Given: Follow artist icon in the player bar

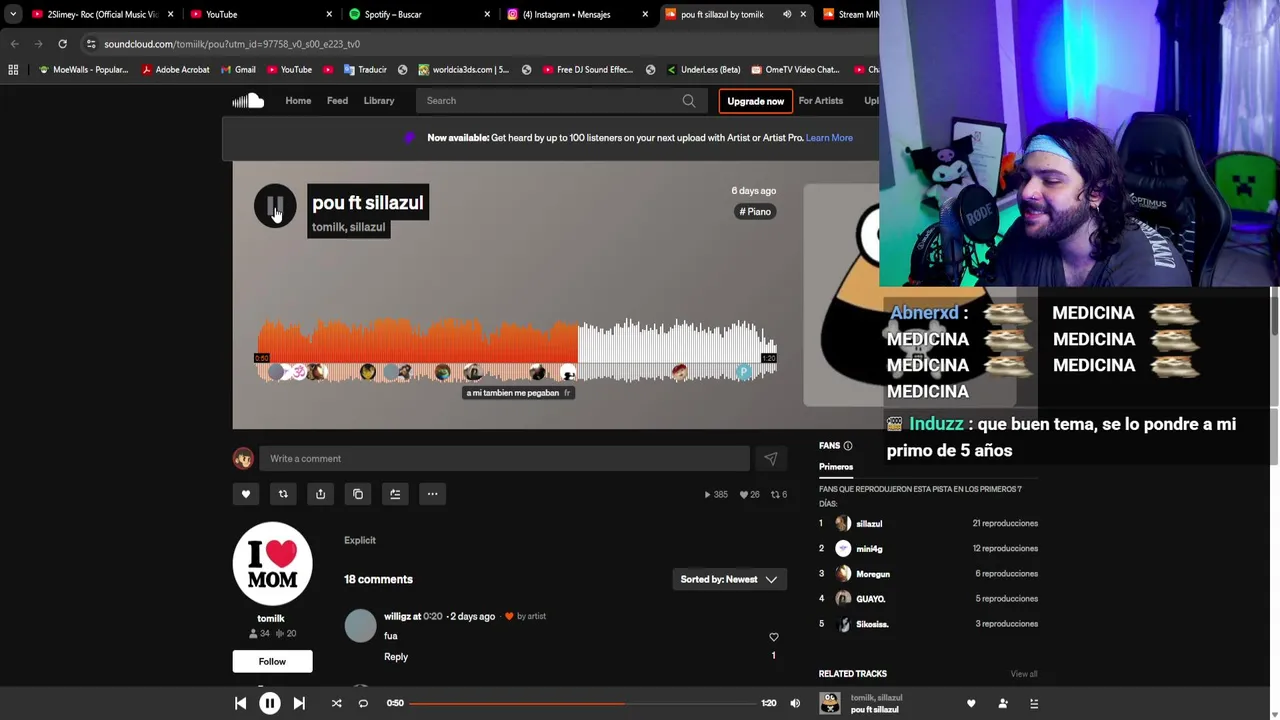Looking at the screenshot, I should click(x=1003, y=703).
